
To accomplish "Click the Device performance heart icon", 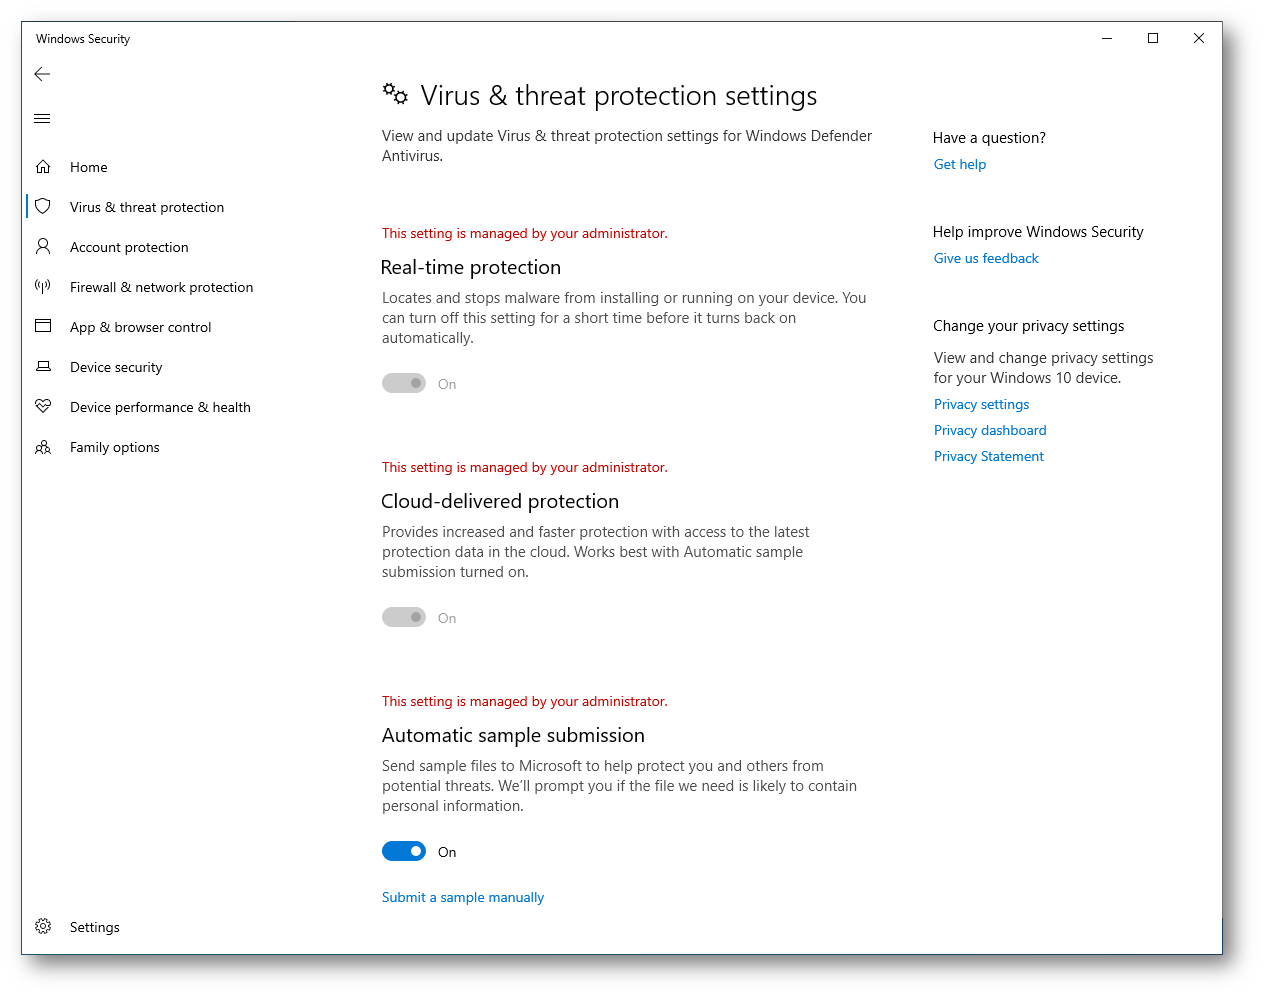I will point(43,406).
